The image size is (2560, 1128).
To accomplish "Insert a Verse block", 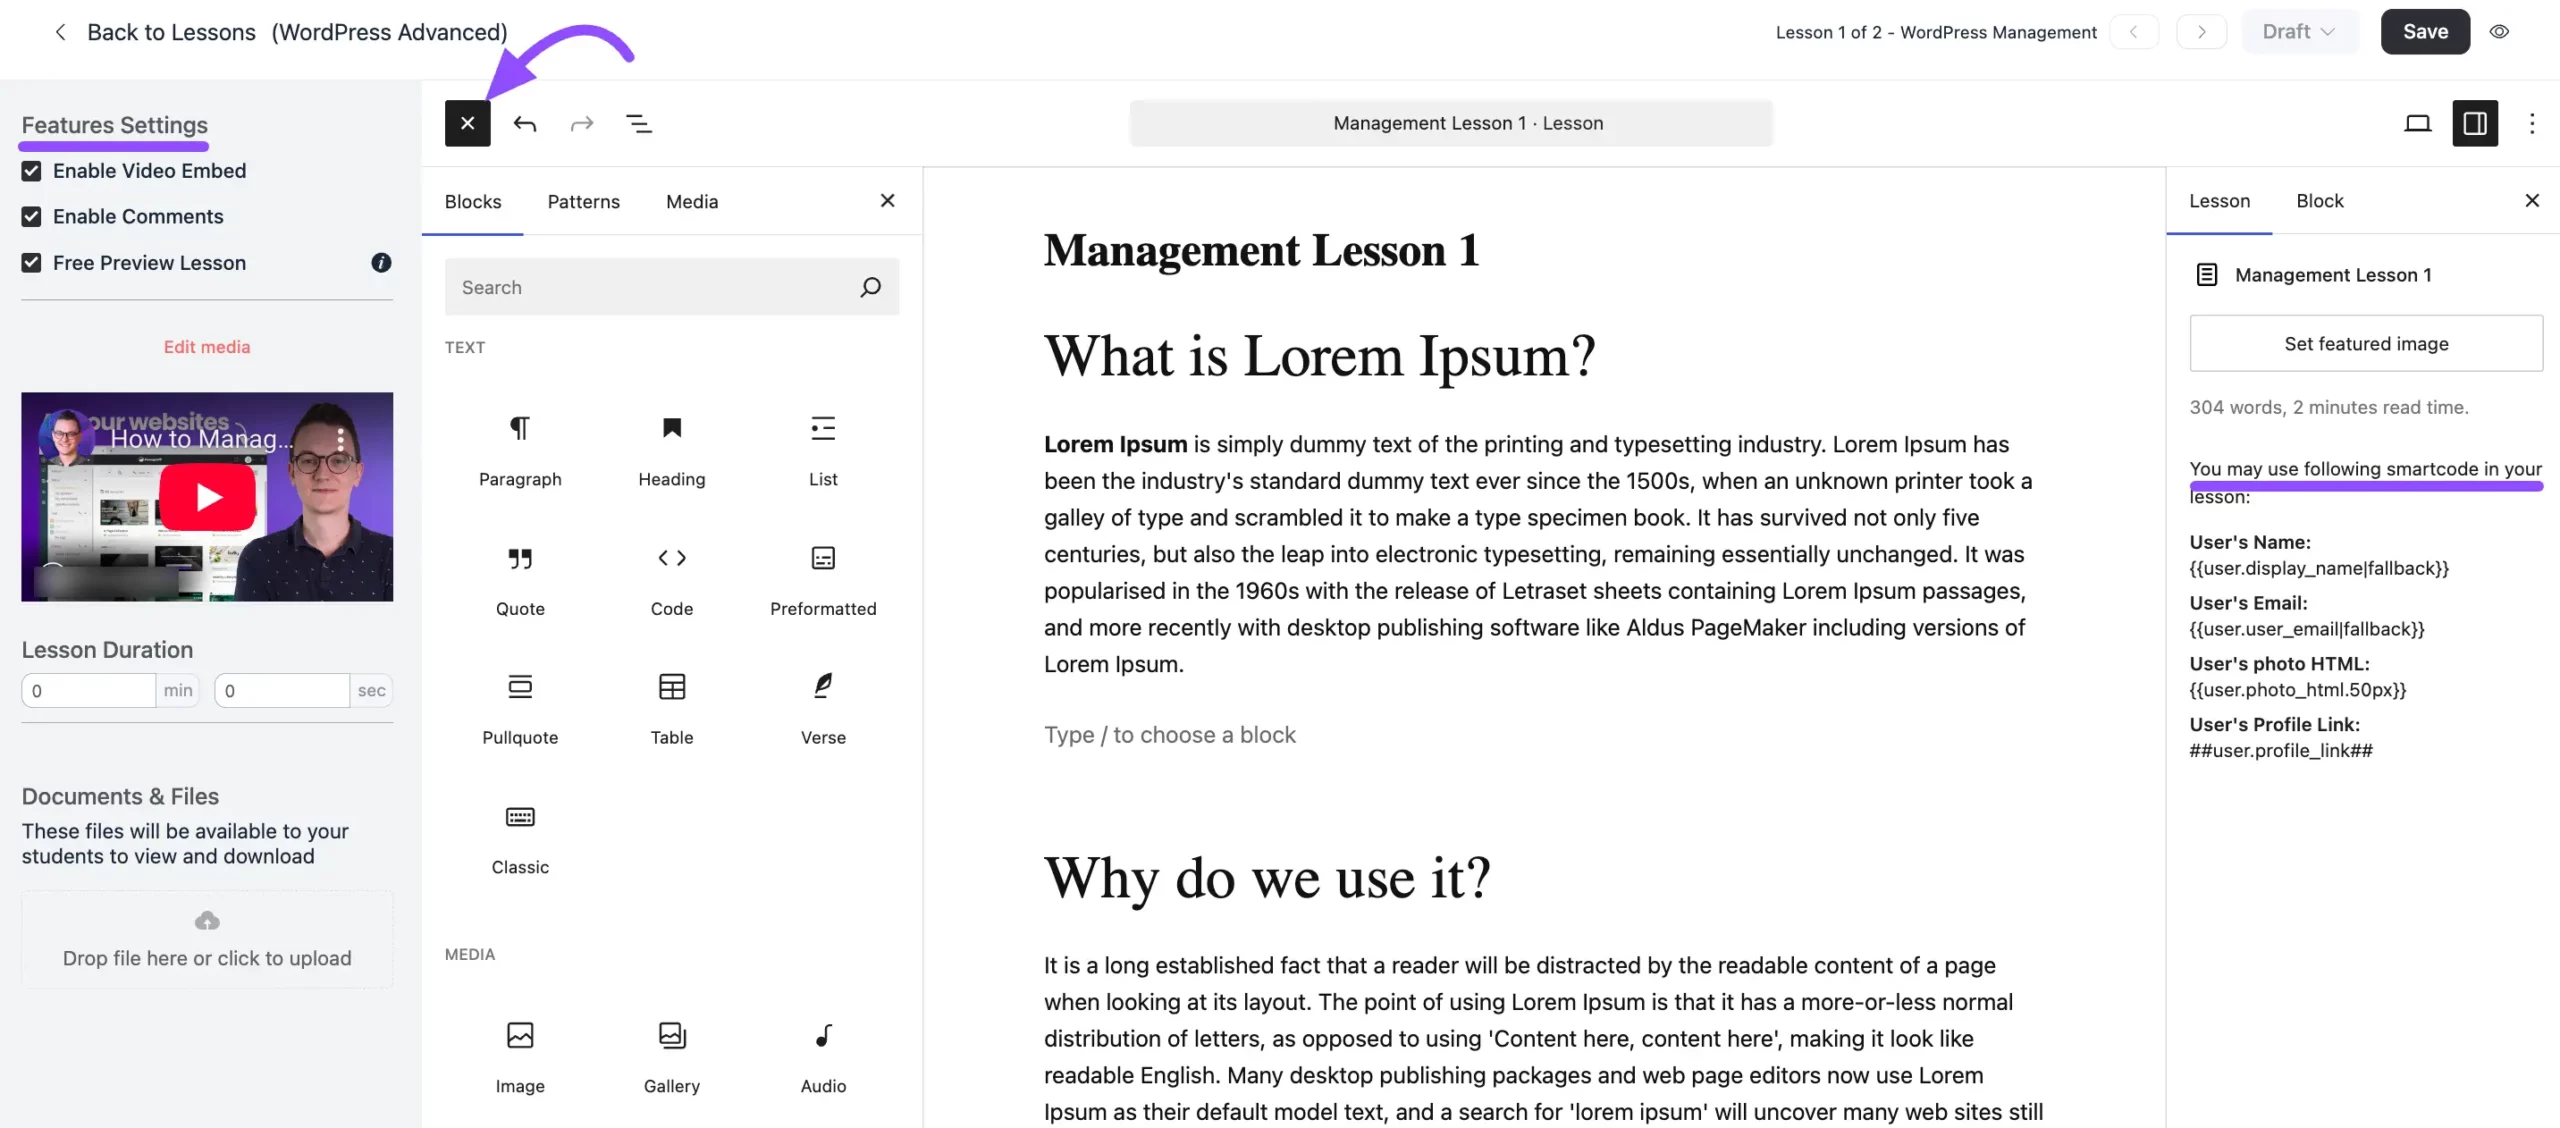I will tap(823, 709).
